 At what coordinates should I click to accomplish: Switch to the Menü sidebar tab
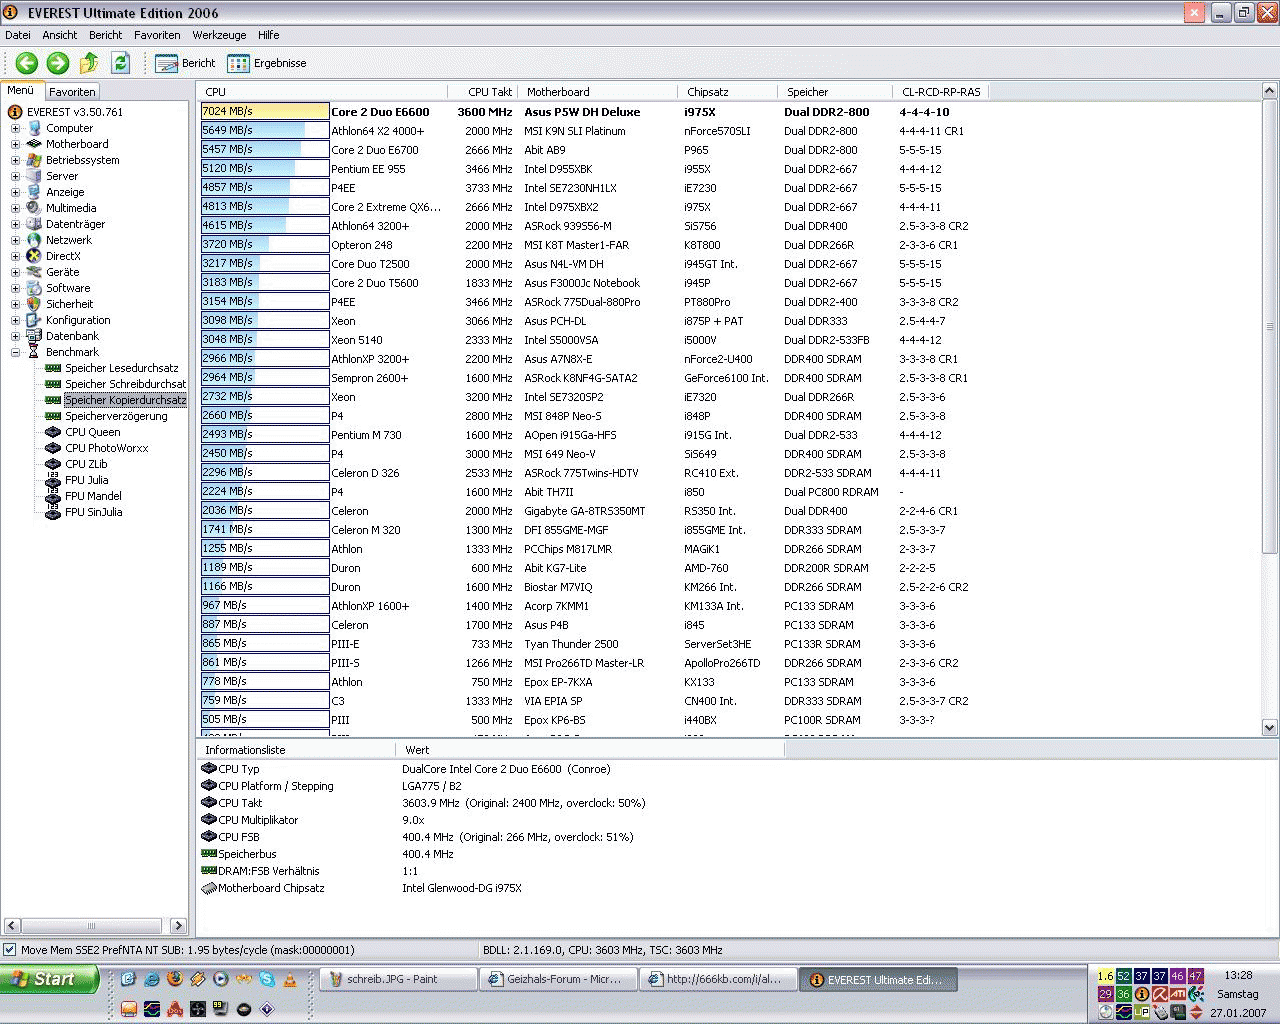(21, 90)
